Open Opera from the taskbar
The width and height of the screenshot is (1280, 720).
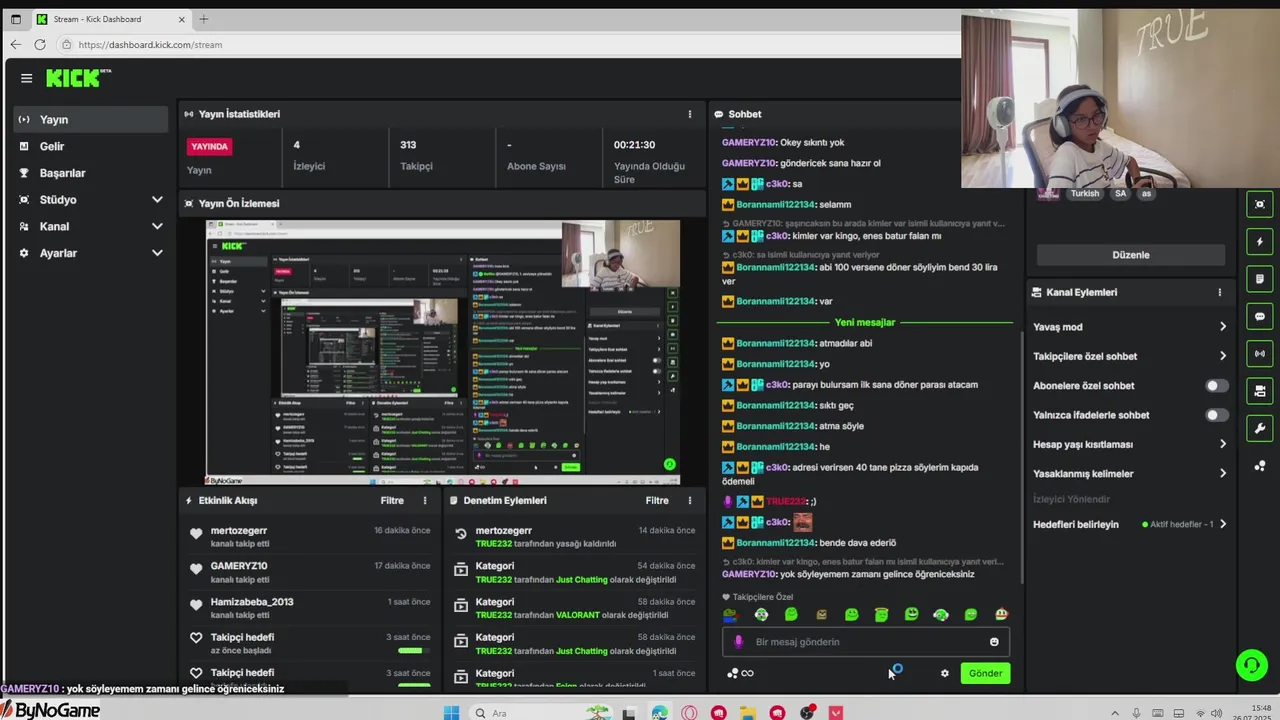pos(689,713)
